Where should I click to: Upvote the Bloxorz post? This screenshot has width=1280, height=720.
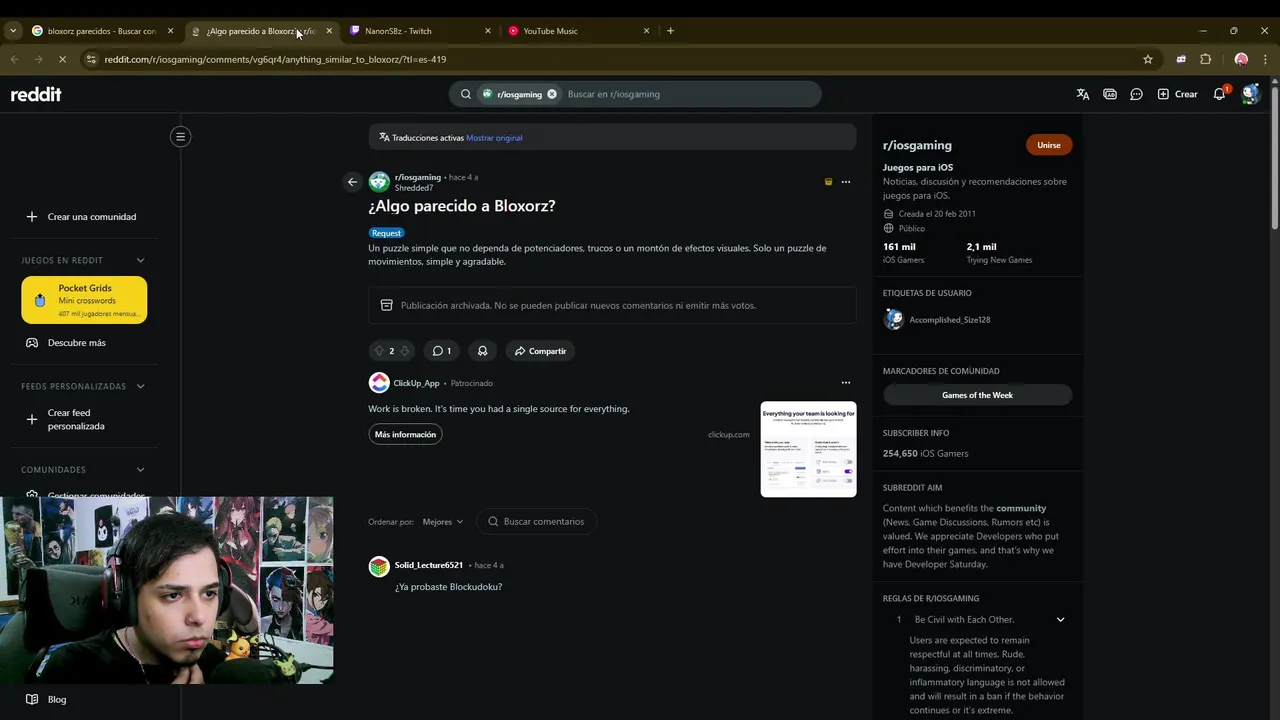point(378,351)
